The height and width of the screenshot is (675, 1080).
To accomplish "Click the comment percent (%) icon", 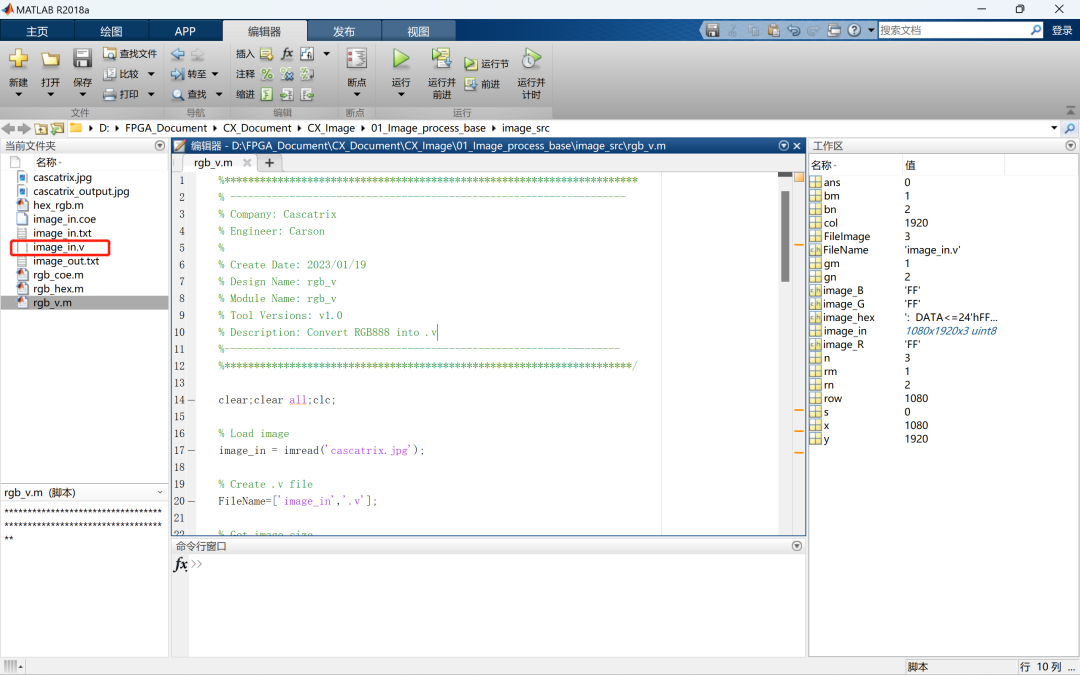I will click(267, 74).
